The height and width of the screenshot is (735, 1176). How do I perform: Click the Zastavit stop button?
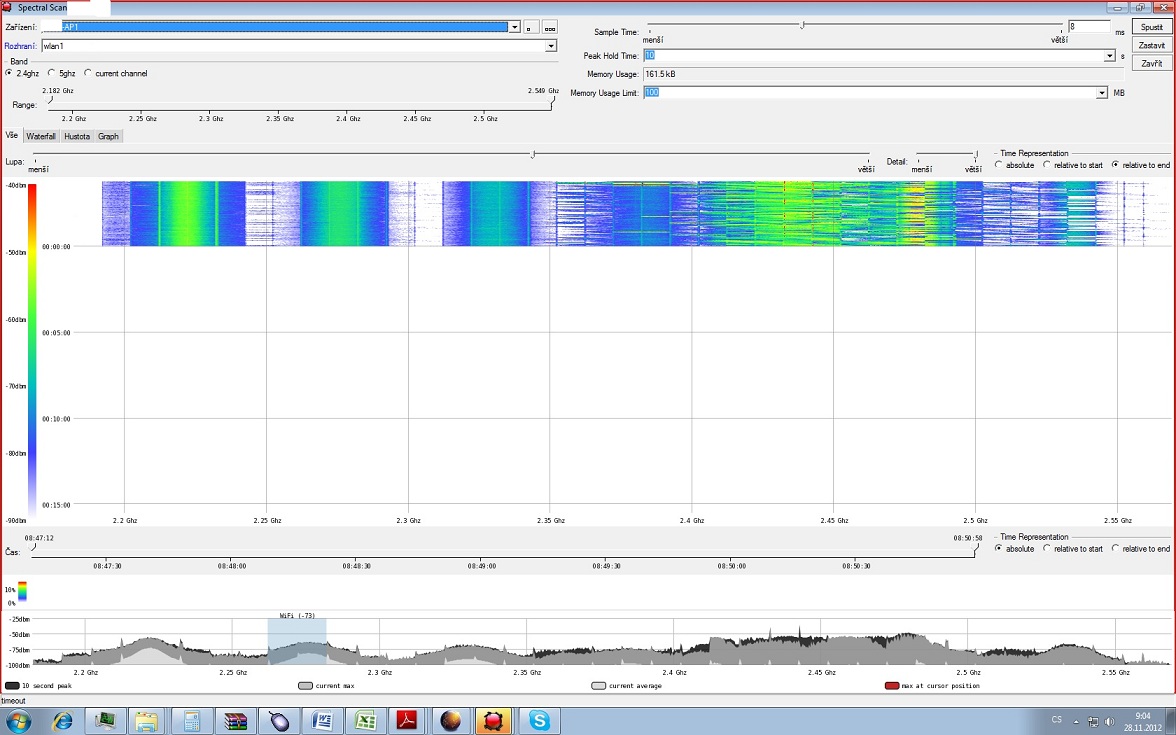tap(1151, 46)
